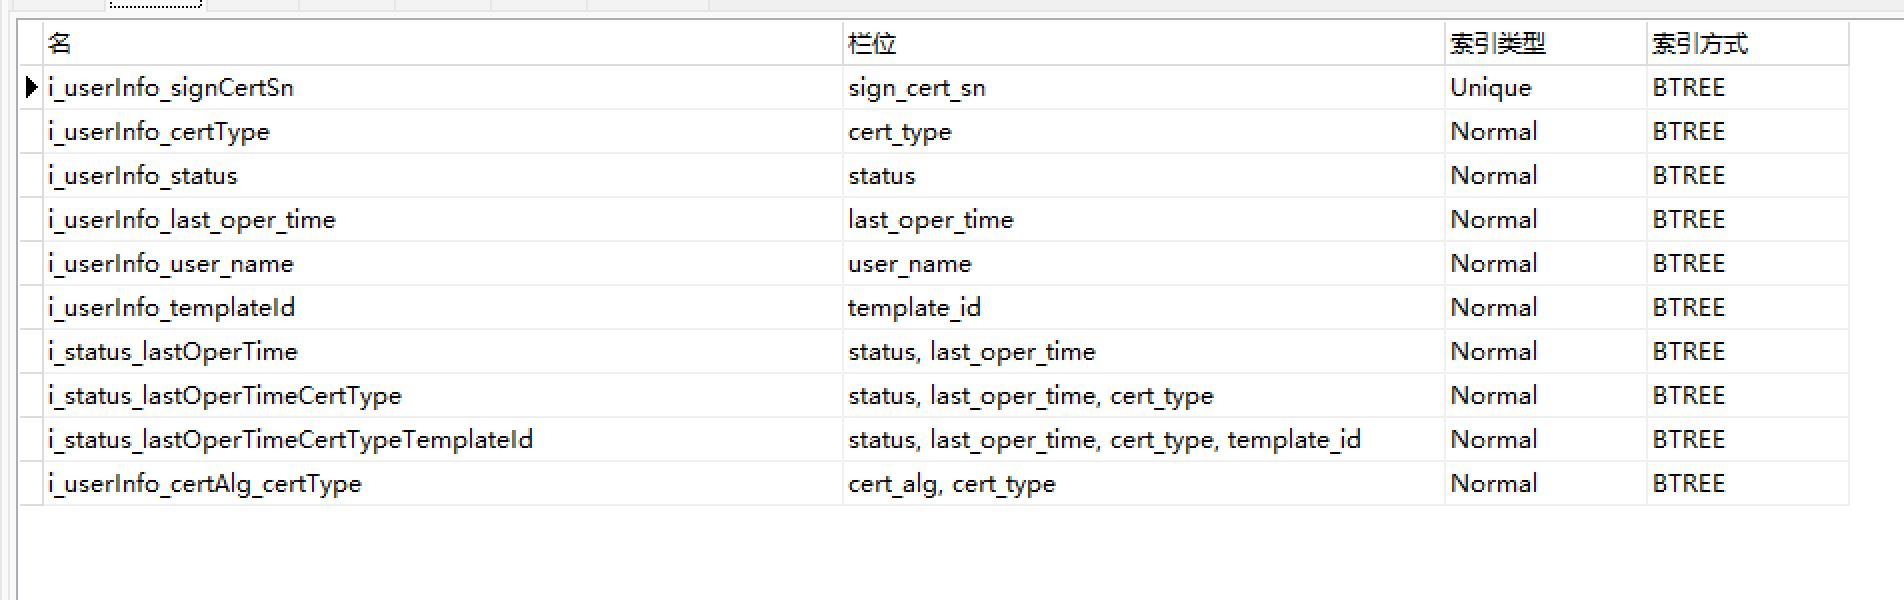Click row selector beside i_userInfo_certAlg_certType
Screen dimensions: 1904x600
click(x=31, y=484)
